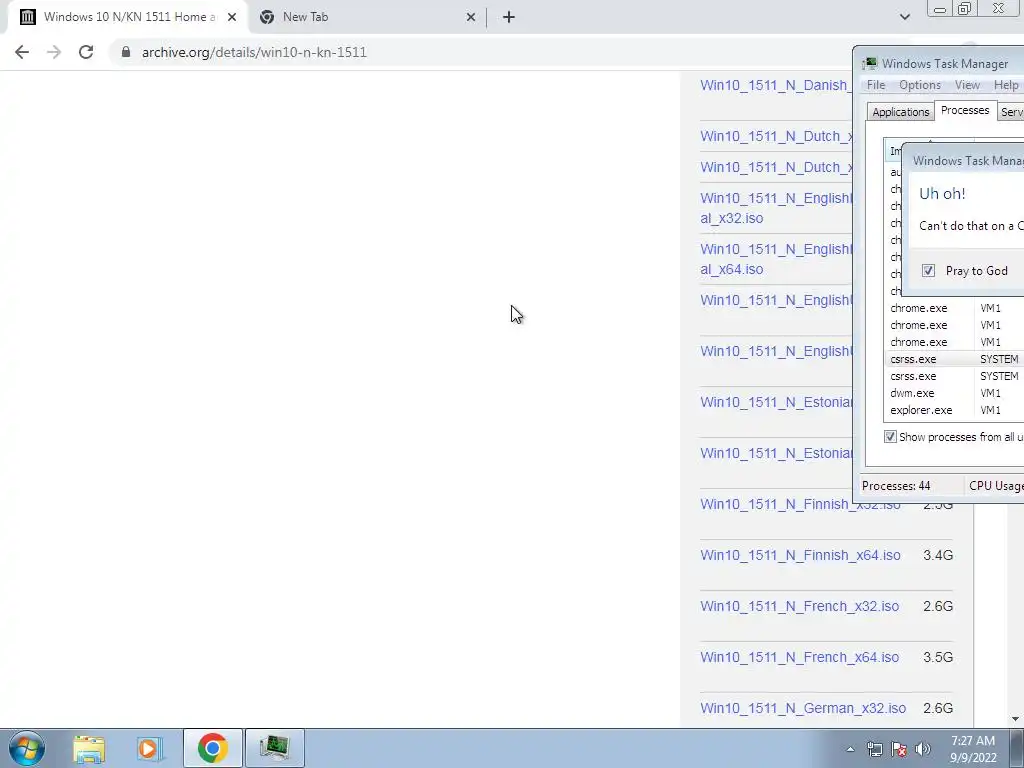Download Win10_1511_N_German_x32.iso
The width and height of the screenshot is (1024, 768).
click(x=803, y=708)
